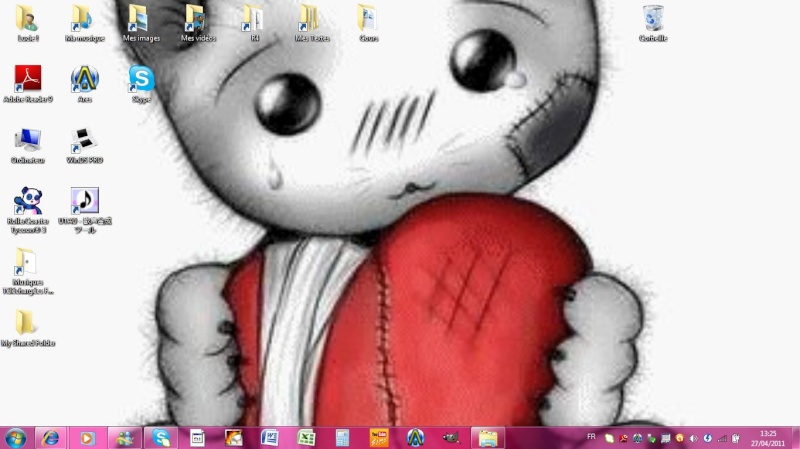Viewport: 800px width, 449px height.
Task: Open the Windows Start menu
Action: (15, 438)
